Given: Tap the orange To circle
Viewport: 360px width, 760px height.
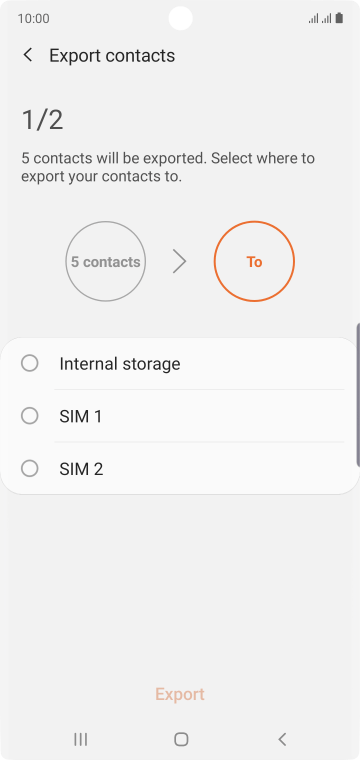Looking at the screenshot, I should click(254, 262).
